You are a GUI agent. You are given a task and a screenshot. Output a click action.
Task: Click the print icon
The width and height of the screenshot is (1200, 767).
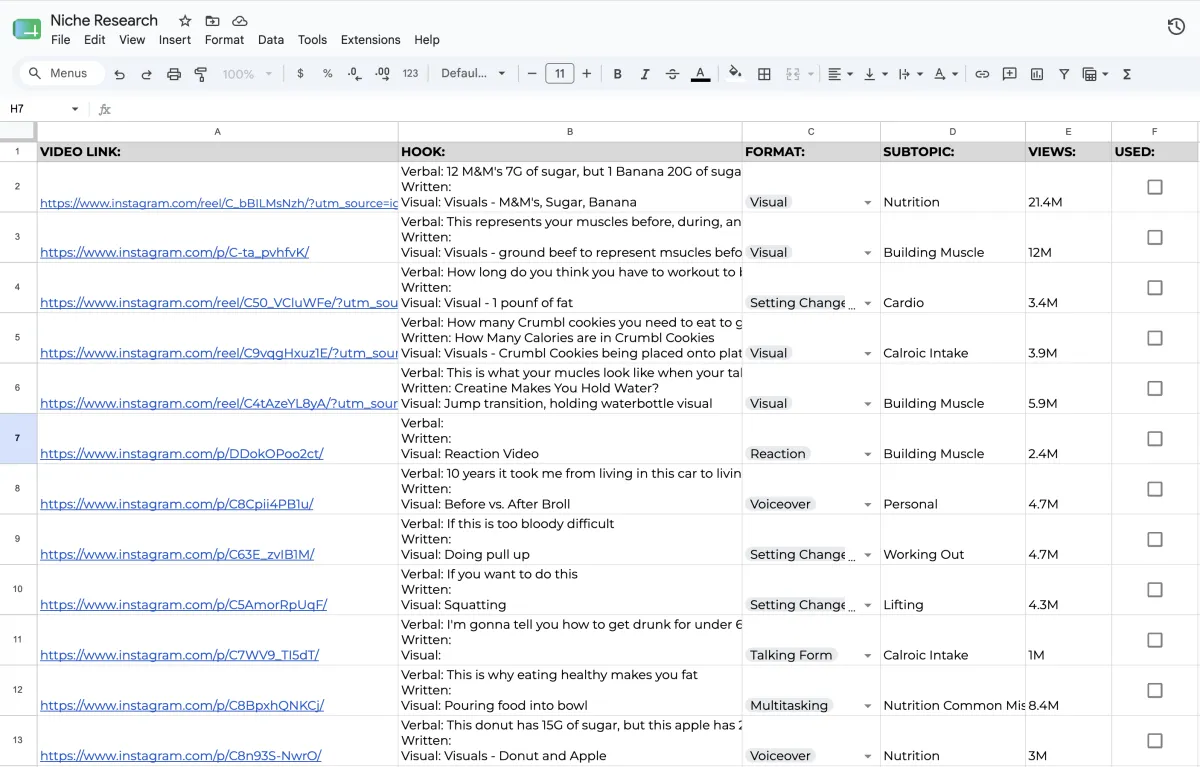pyautogui.click(x=174, y=74)
